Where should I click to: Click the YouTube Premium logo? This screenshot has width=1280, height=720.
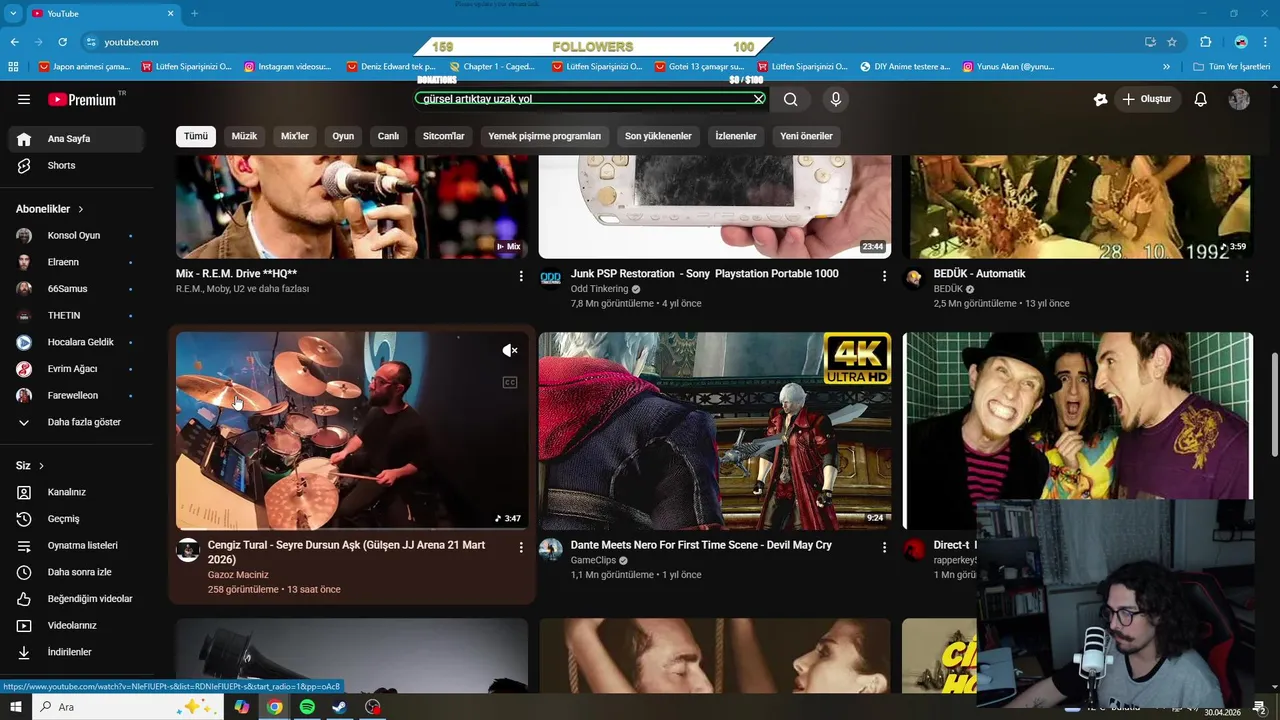[82, 99]
